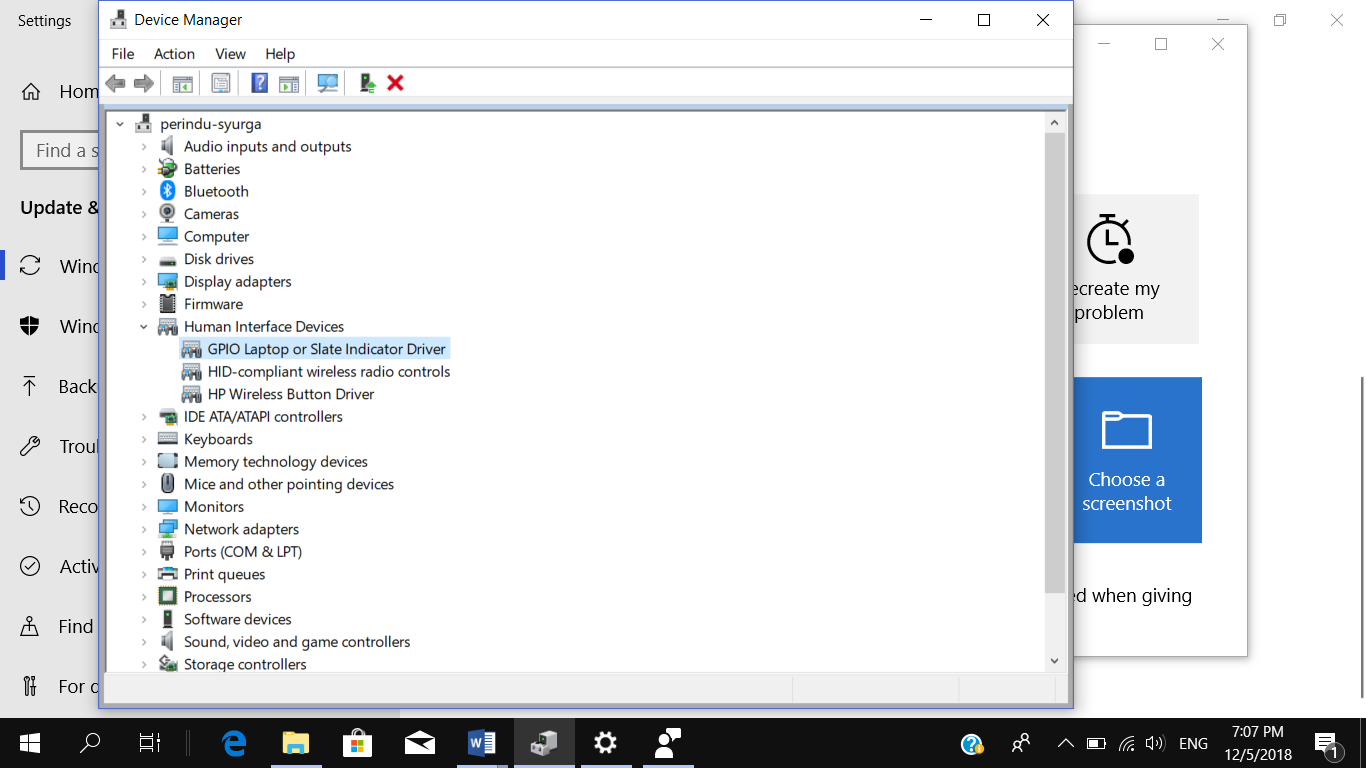Screen dimensions: 1366x768
Task: Click the Forward arrow in Device Manager toolbar
Action: click(x=144, y=83)
